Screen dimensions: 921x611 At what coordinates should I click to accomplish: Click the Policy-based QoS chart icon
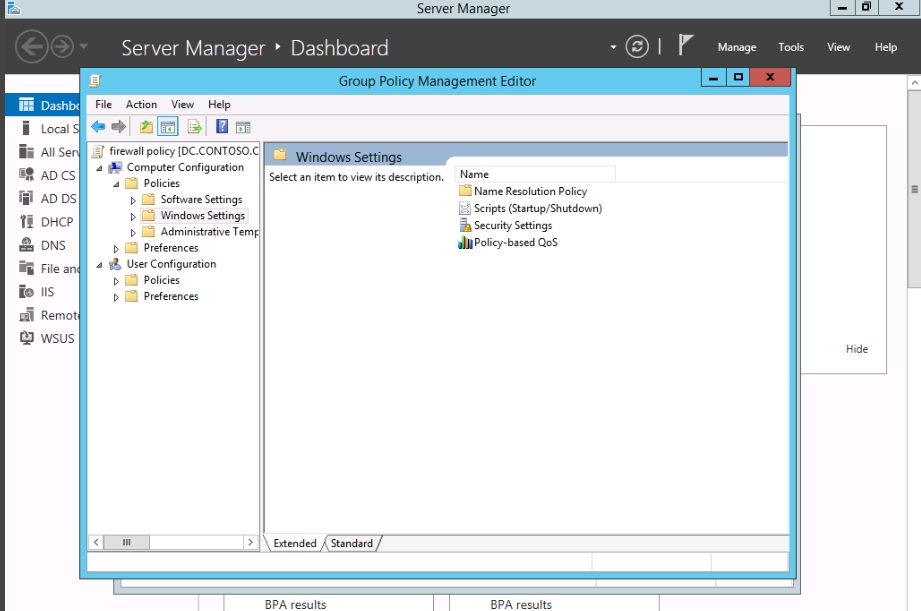(465, 242)
